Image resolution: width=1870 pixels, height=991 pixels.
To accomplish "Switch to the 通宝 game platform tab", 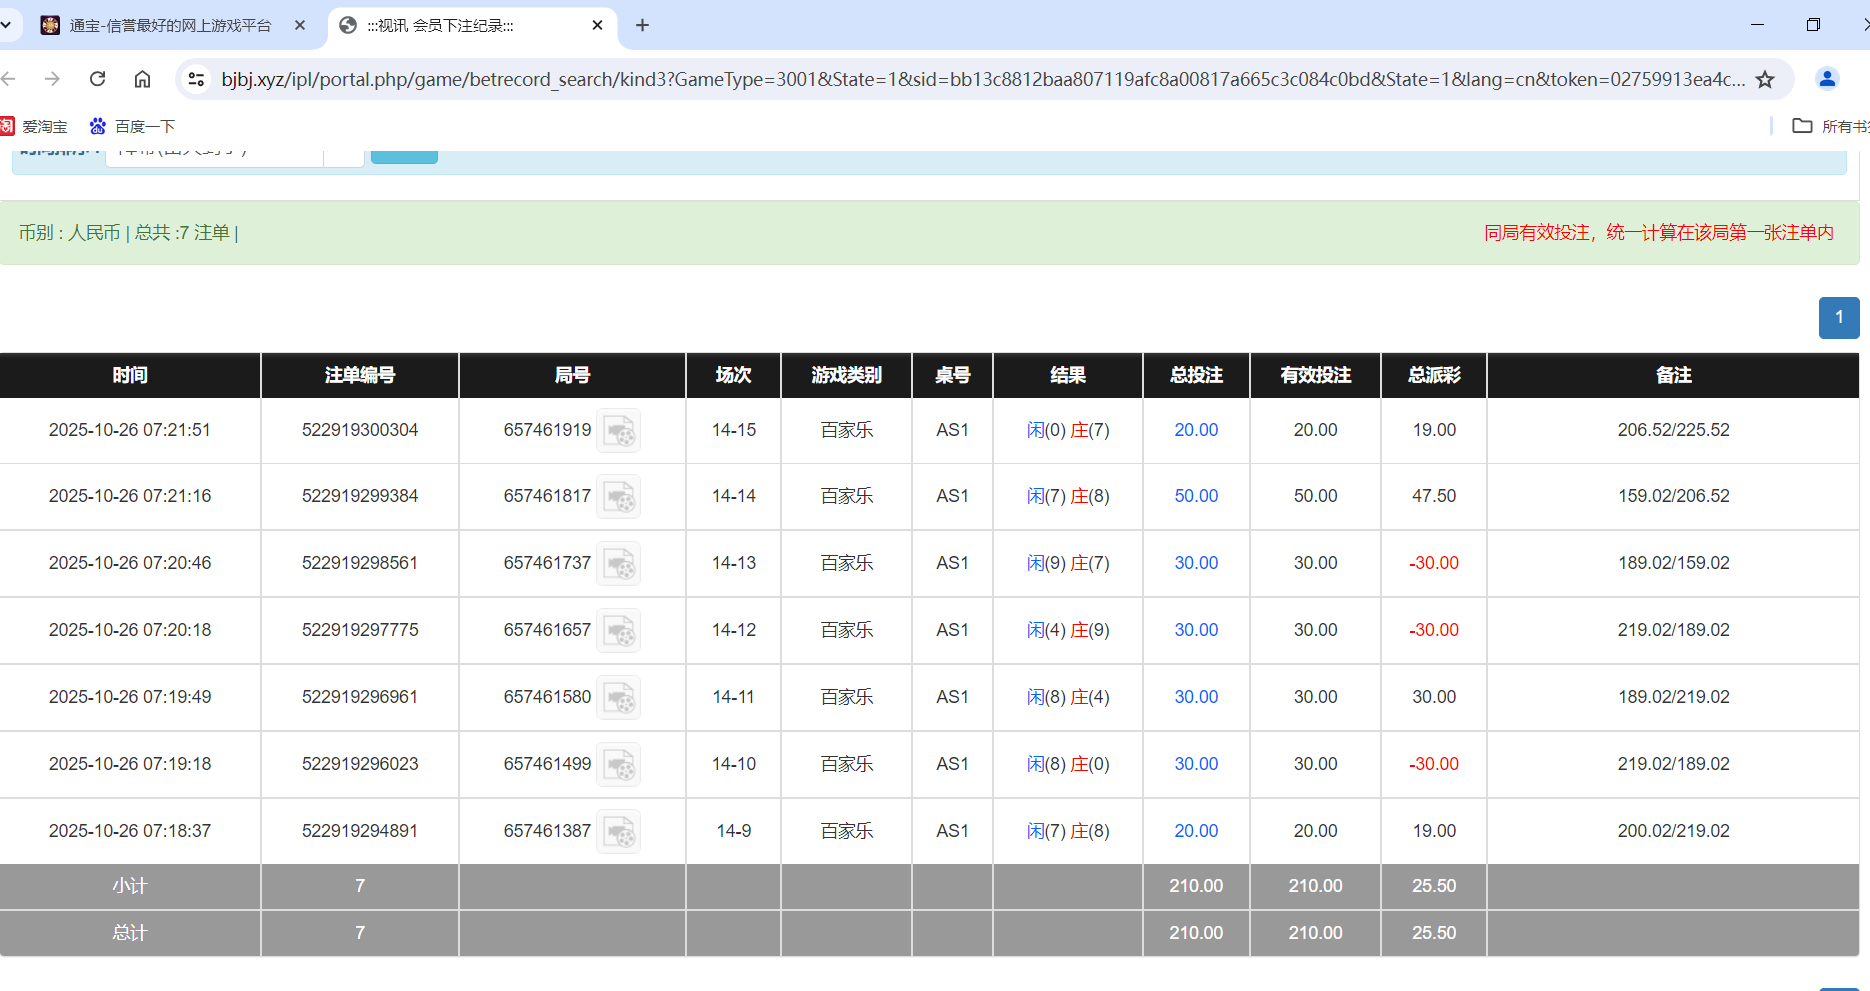I will coord(170,25).
